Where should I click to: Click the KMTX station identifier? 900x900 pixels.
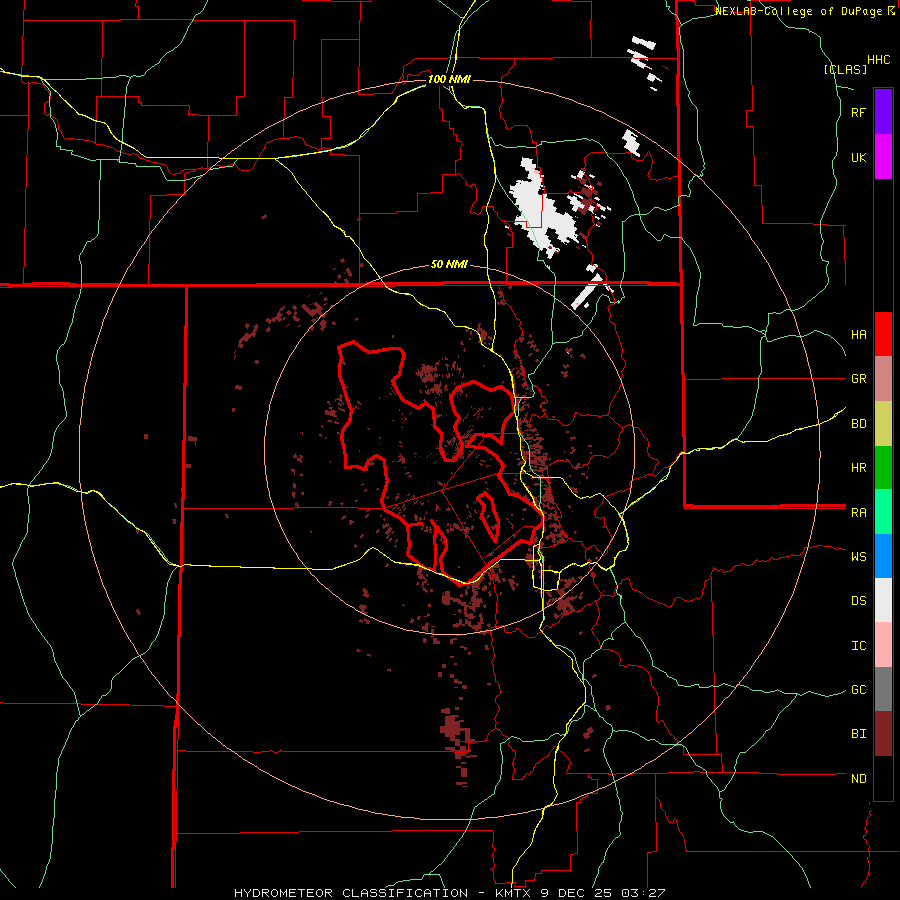click(x=514, y=893)
